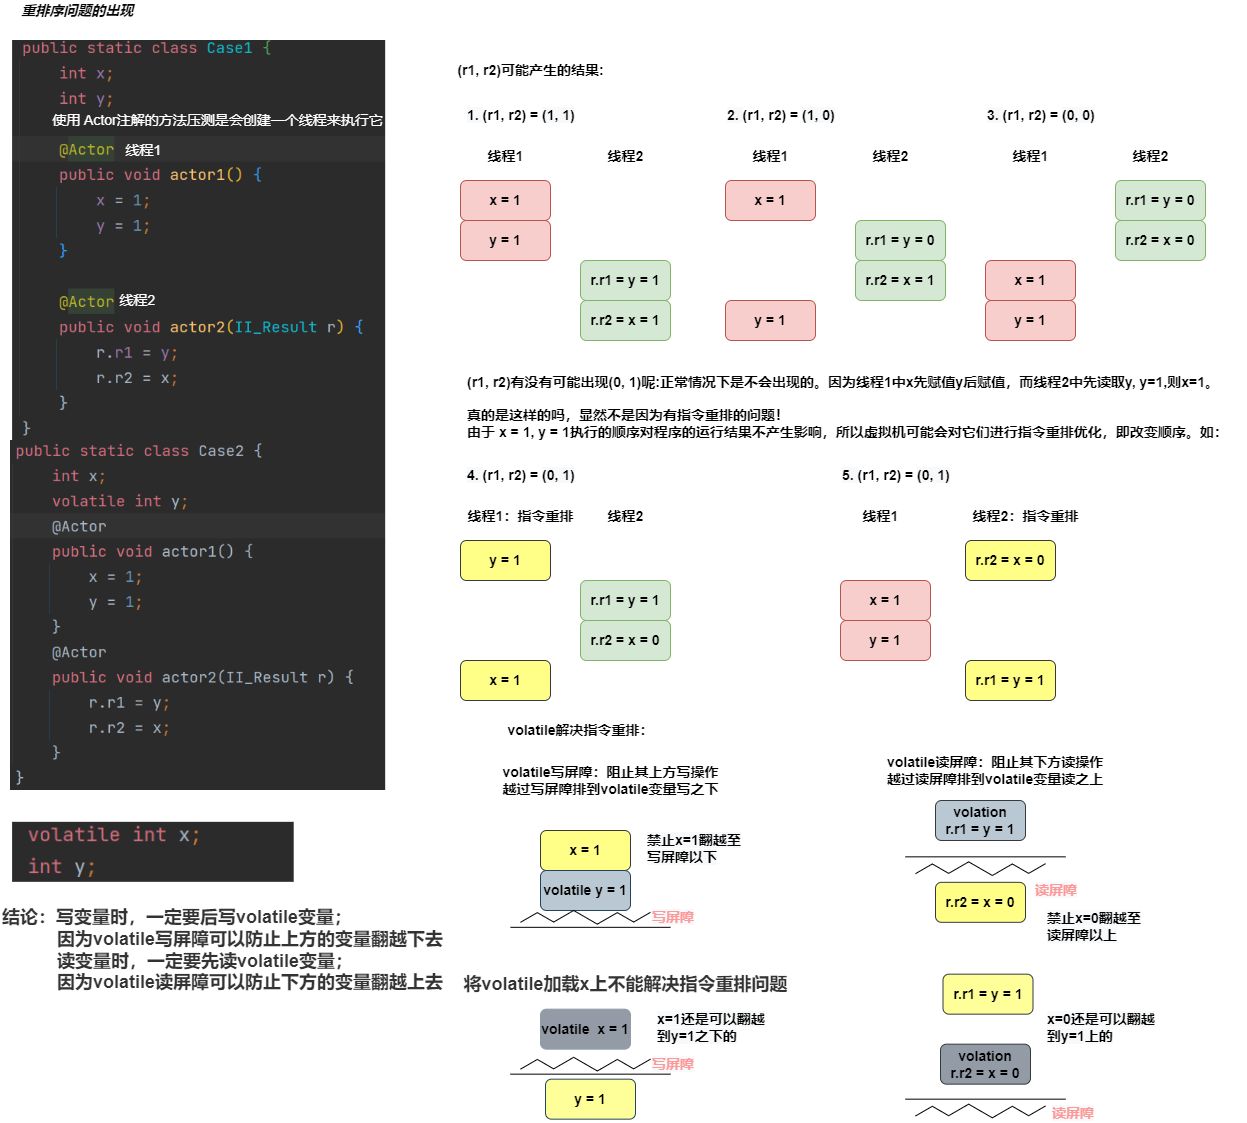Click the title 重排序问题的出现
This screenshot has height=1123, width=1247.
[x=78, y=11]
